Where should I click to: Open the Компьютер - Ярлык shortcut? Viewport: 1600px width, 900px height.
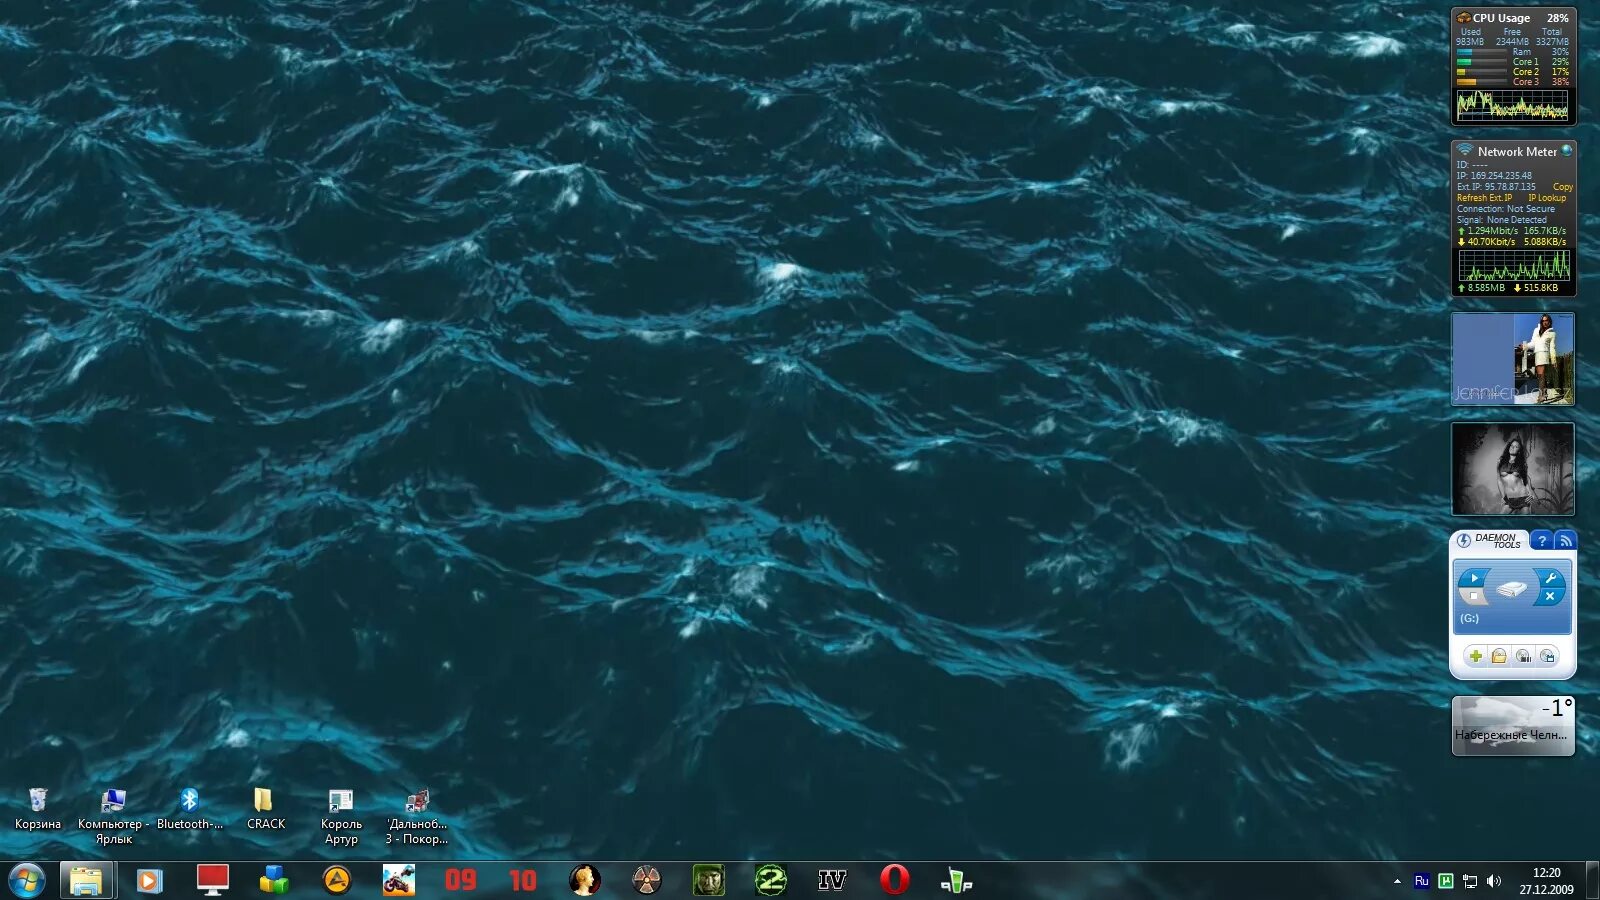[114, 817]
